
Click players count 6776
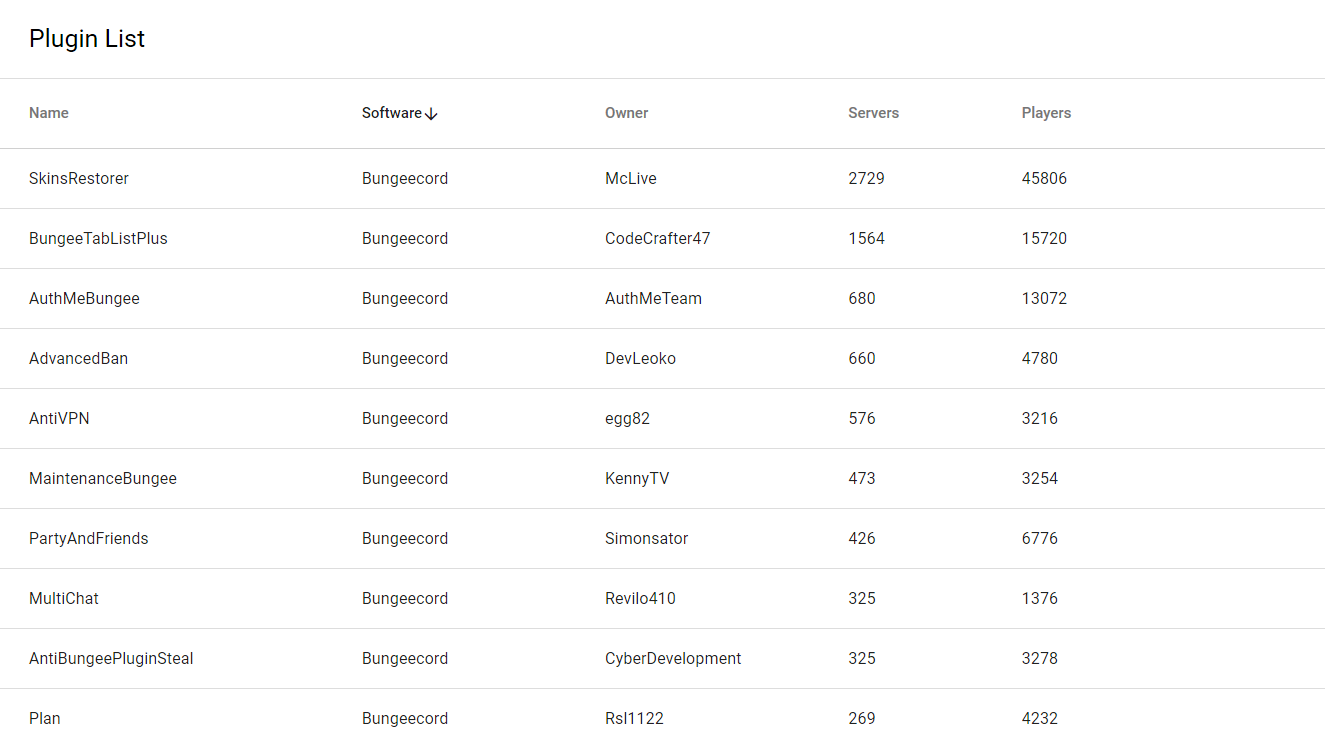point(1040,539)
